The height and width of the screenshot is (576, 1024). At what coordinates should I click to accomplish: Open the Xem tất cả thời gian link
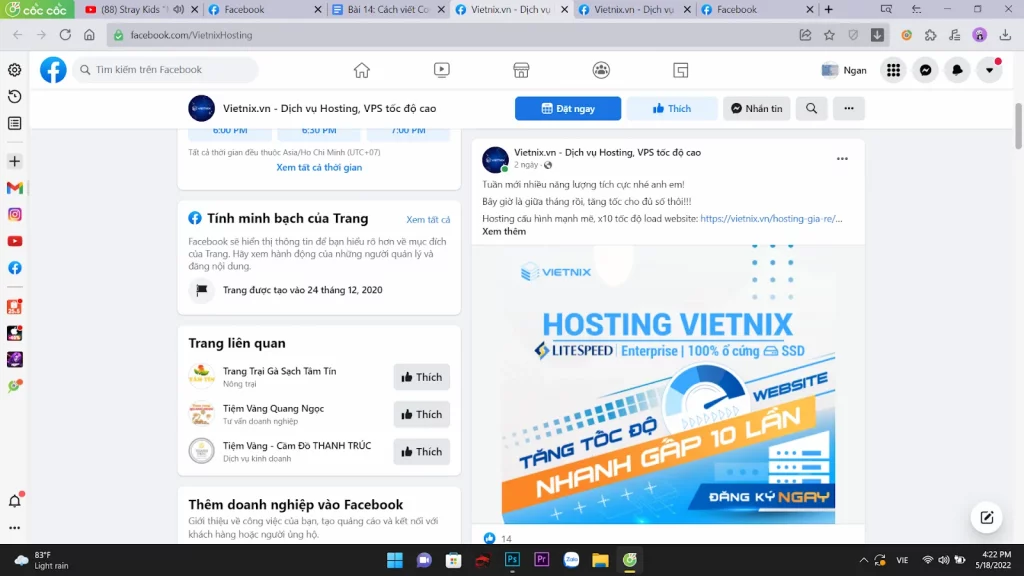[319, 167]
